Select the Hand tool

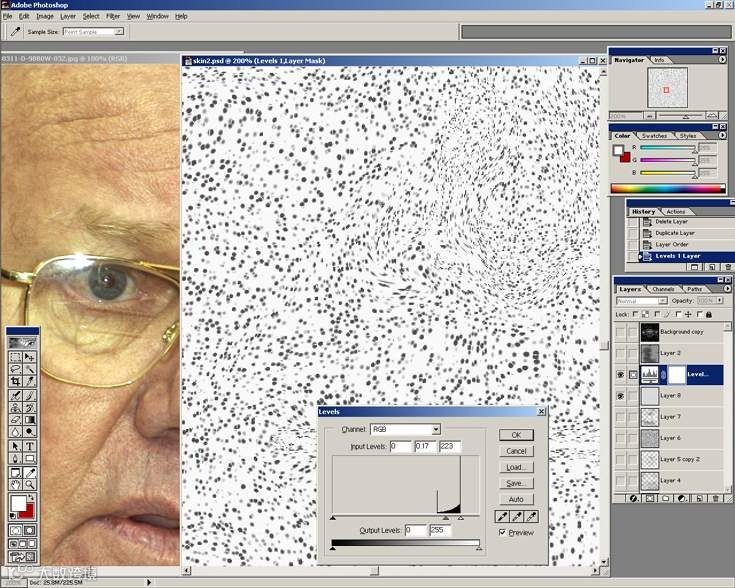(x=15, y=484)
